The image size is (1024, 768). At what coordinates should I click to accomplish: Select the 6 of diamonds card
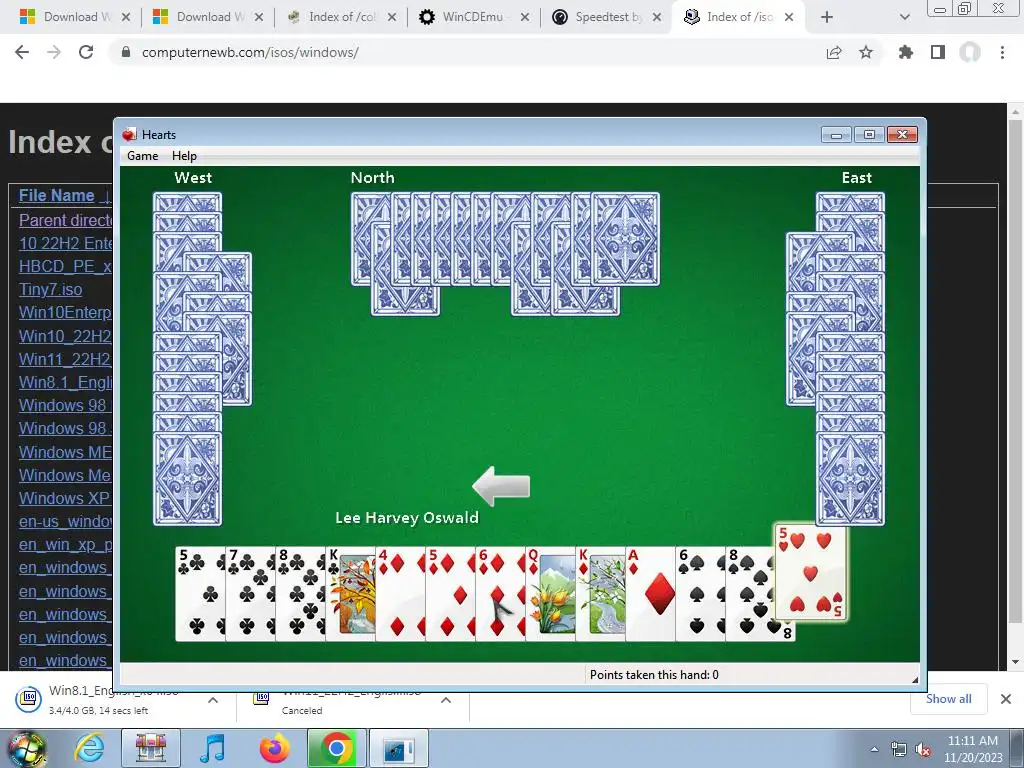(500, 594)
